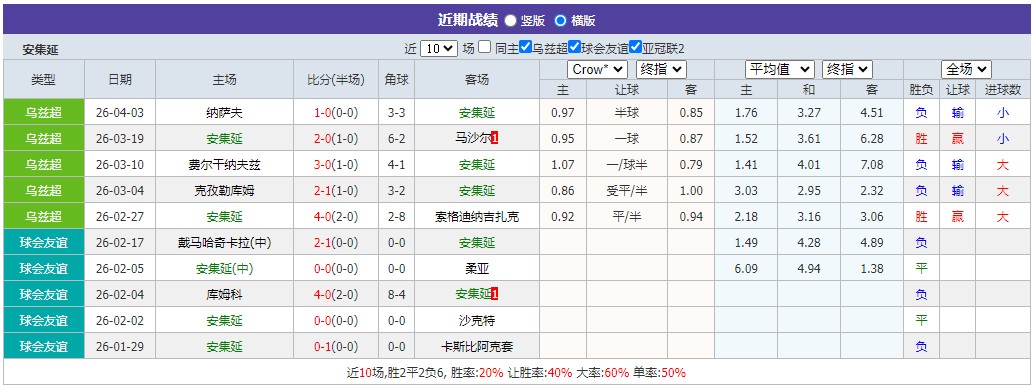Click result 平 on 柔亚 row
The image size is (1032, 385).
click(x=921, y=269)
